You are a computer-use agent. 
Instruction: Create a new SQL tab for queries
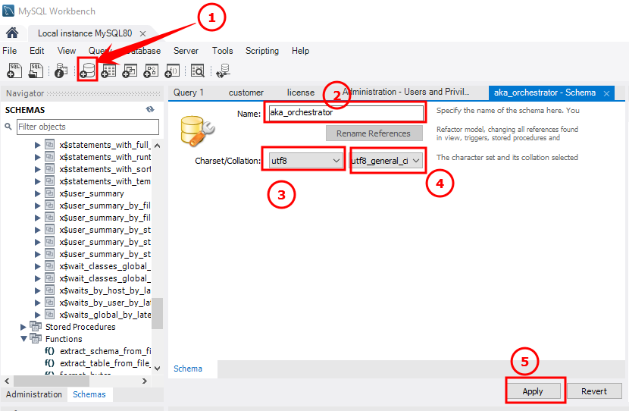(14, 71)
